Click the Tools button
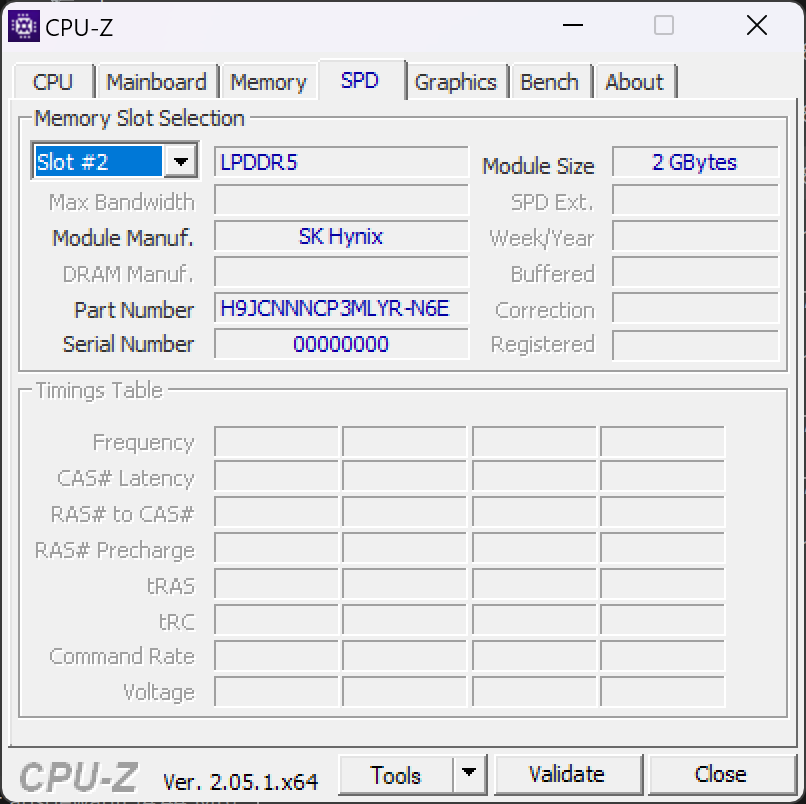The image size is (806, 804). click(x=396, y=774)
